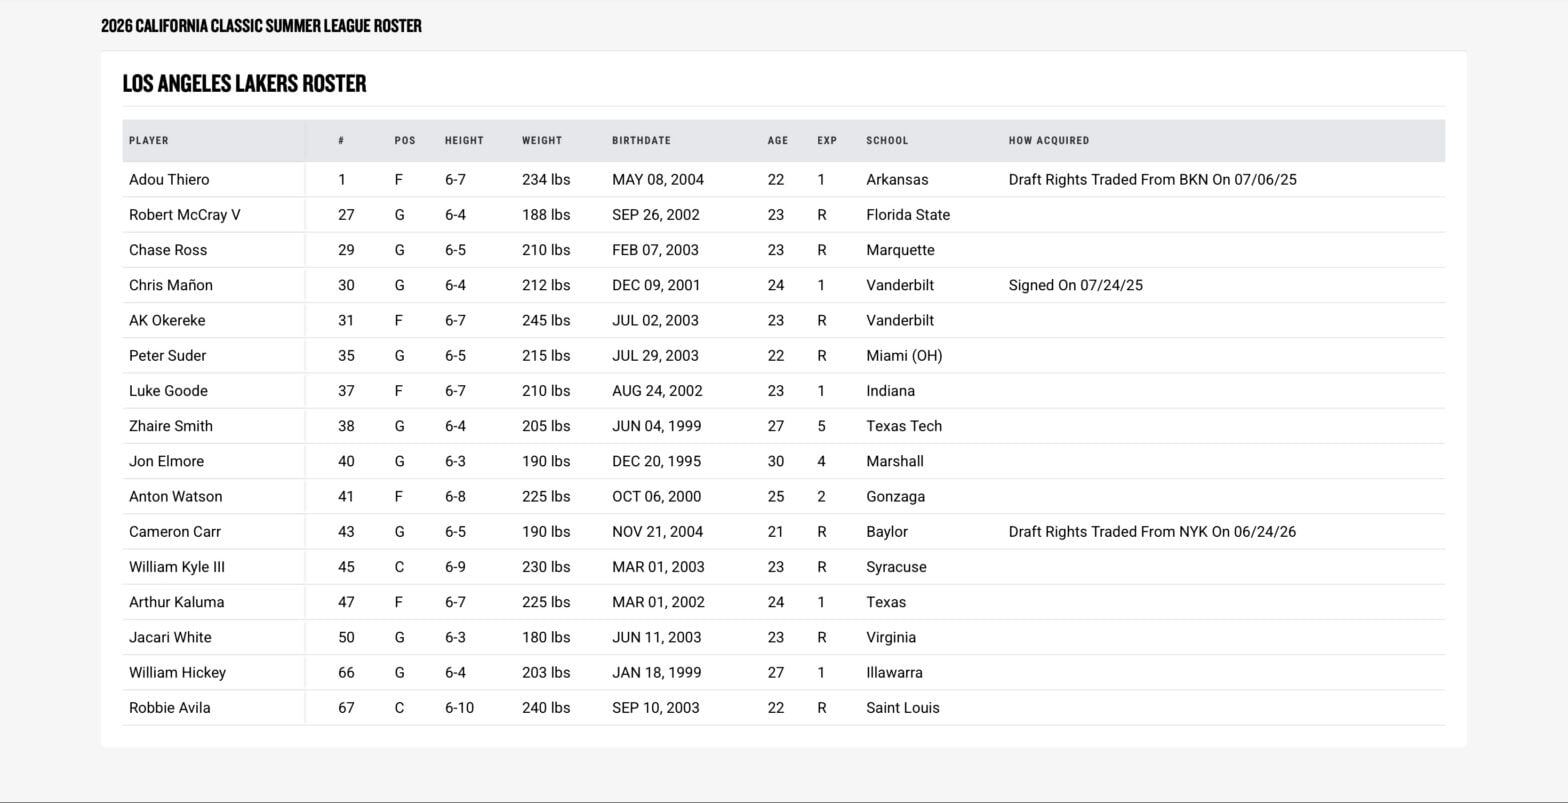Viewport: 1568px width, 803px height.
Task: Click the AGE column header
Action: [778, 141]
